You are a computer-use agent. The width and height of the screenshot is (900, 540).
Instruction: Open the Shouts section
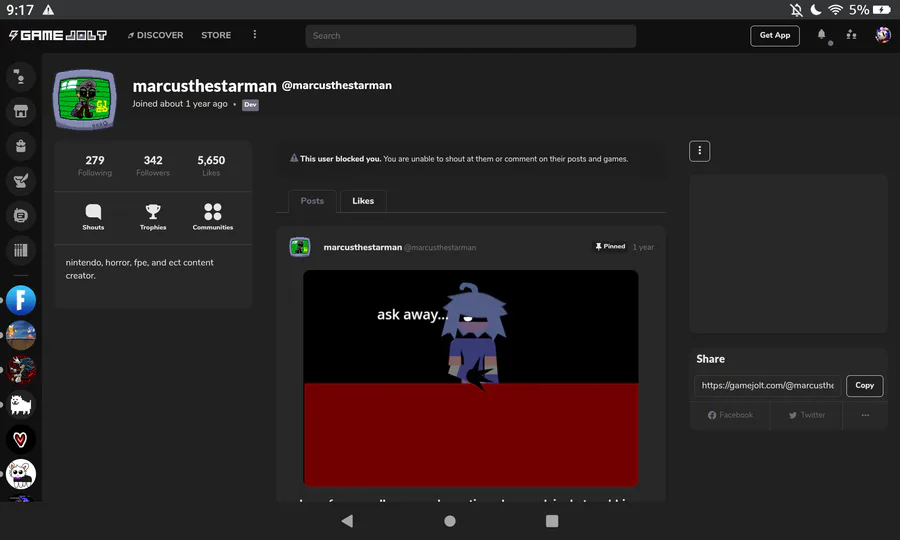click(x=93, y=217)
